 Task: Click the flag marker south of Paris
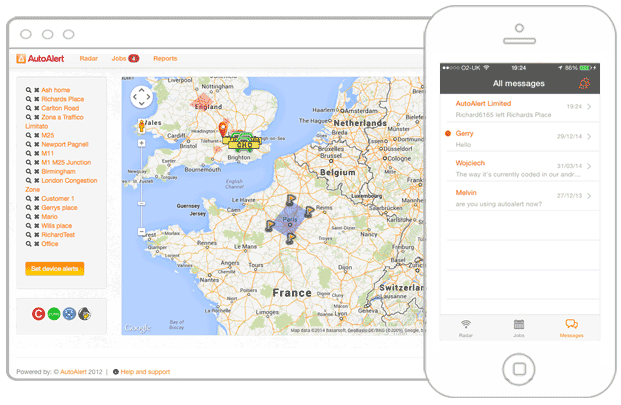[291, 238]
